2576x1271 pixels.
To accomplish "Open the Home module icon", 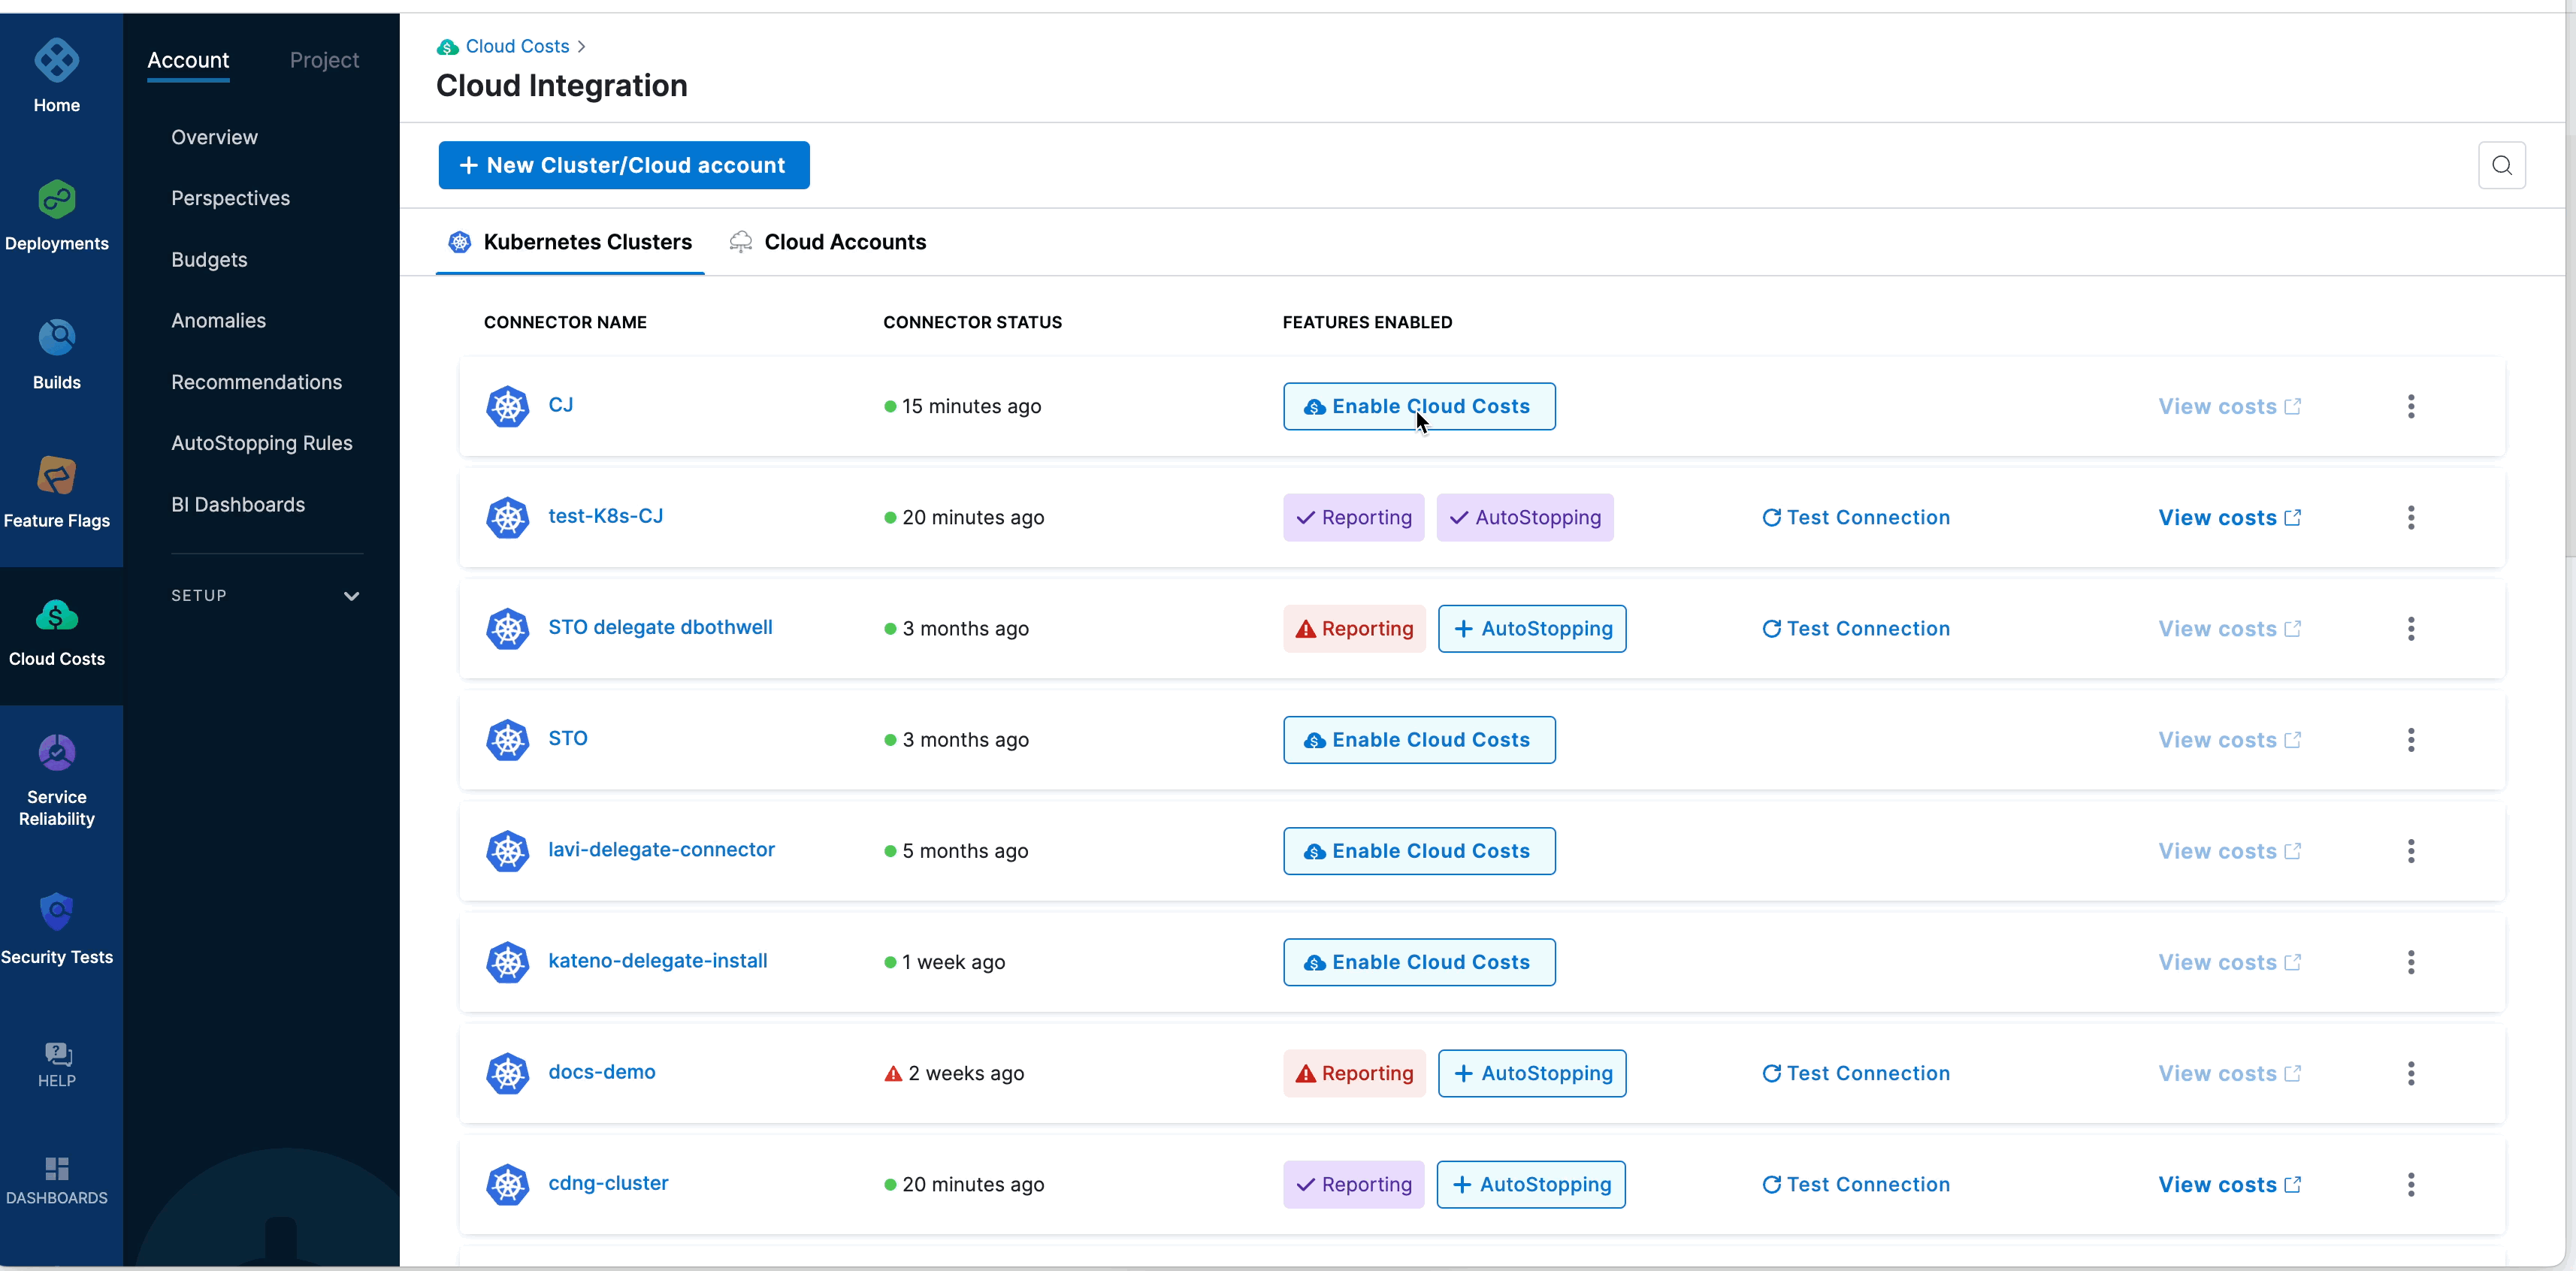I will (x=57, y=61).
